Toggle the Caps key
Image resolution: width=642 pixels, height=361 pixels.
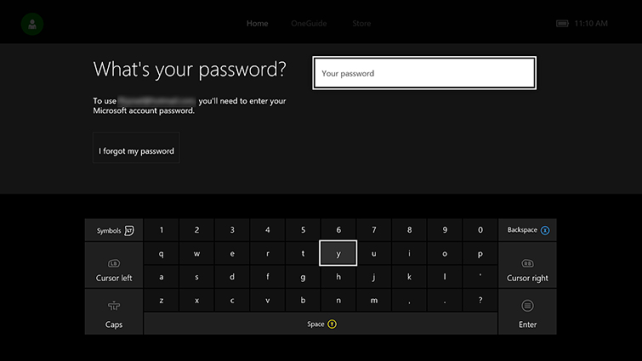[x=114, y=312]
